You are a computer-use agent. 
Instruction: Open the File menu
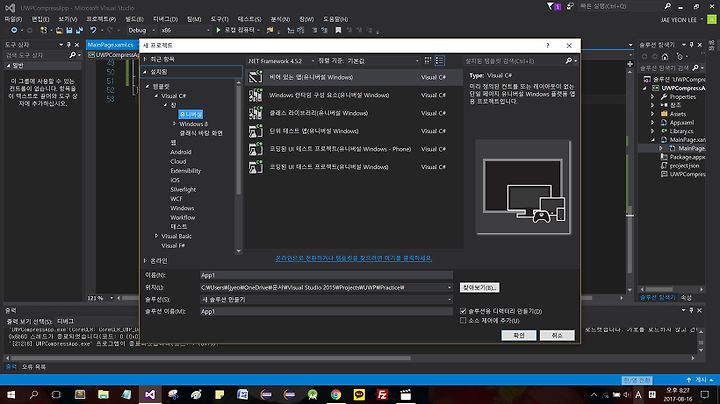tap(13, 19)
